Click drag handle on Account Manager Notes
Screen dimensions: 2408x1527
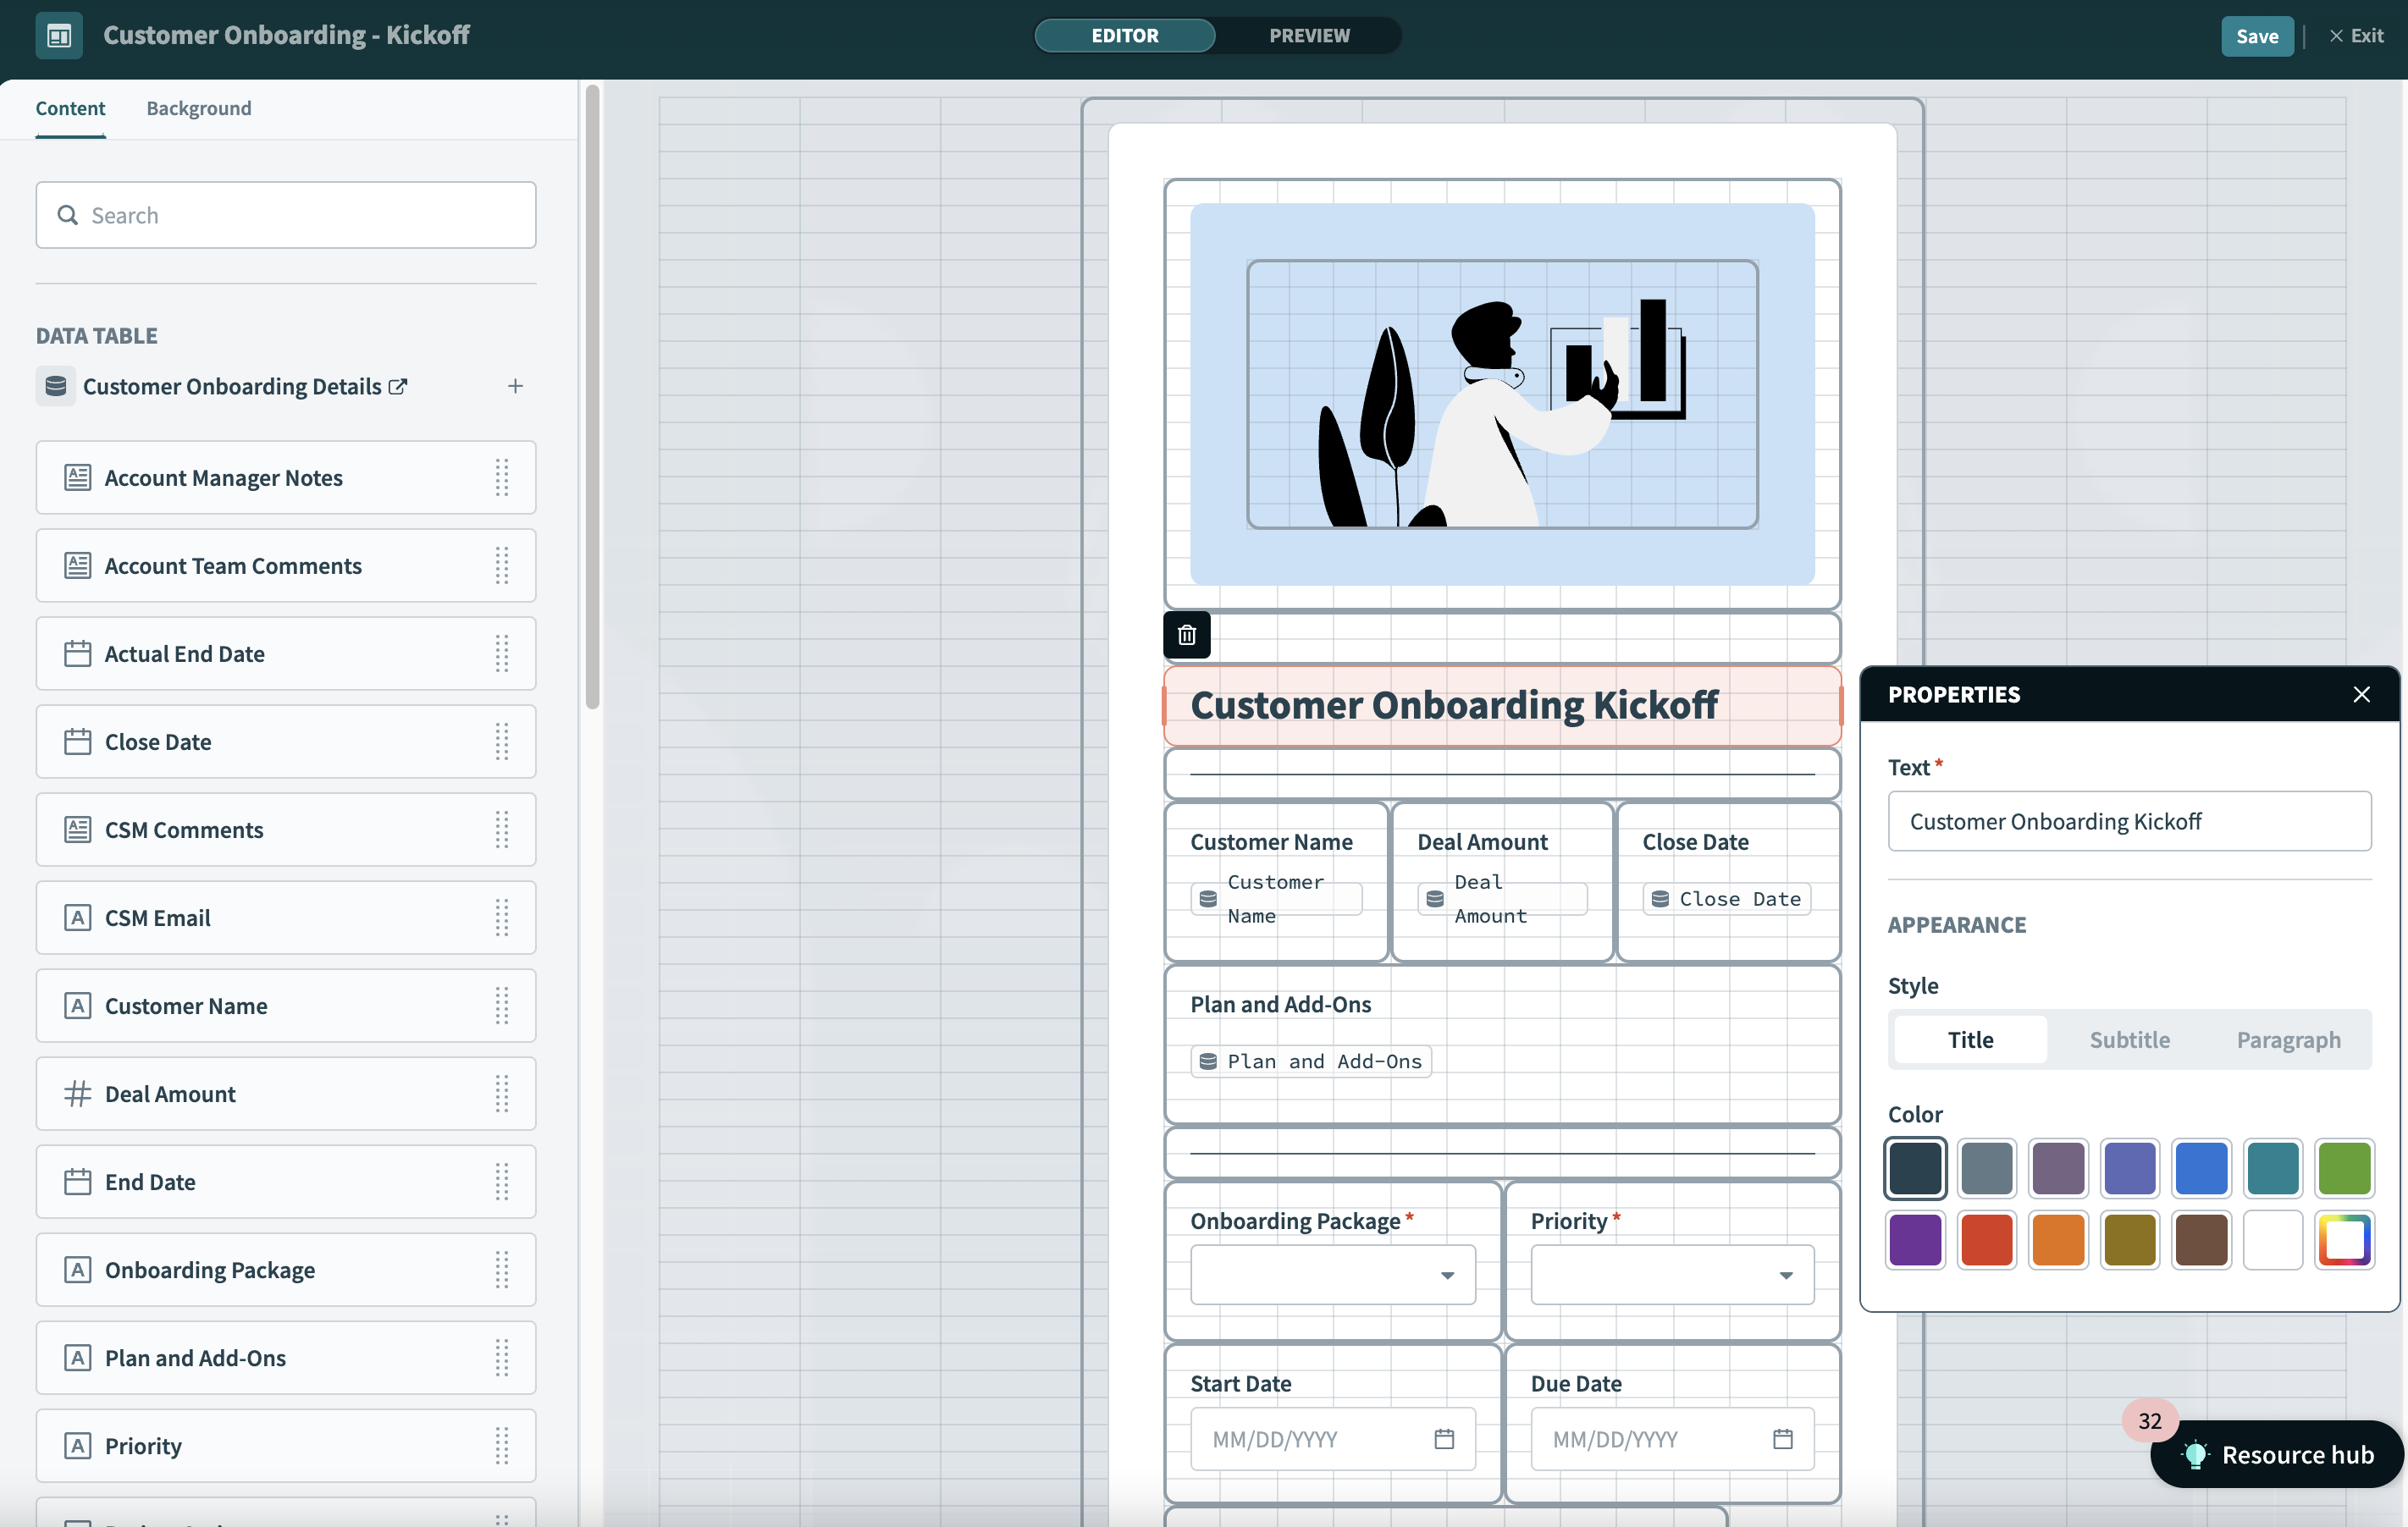(x=502, y=478)
